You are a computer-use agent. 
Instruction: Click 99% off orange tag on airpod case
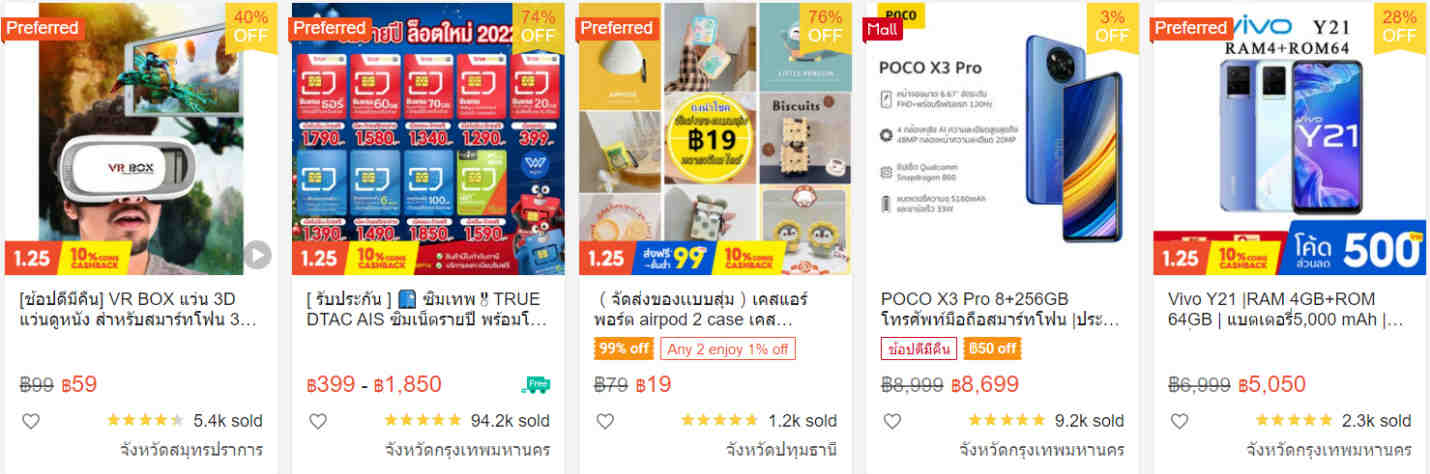[x=625, y=349]
